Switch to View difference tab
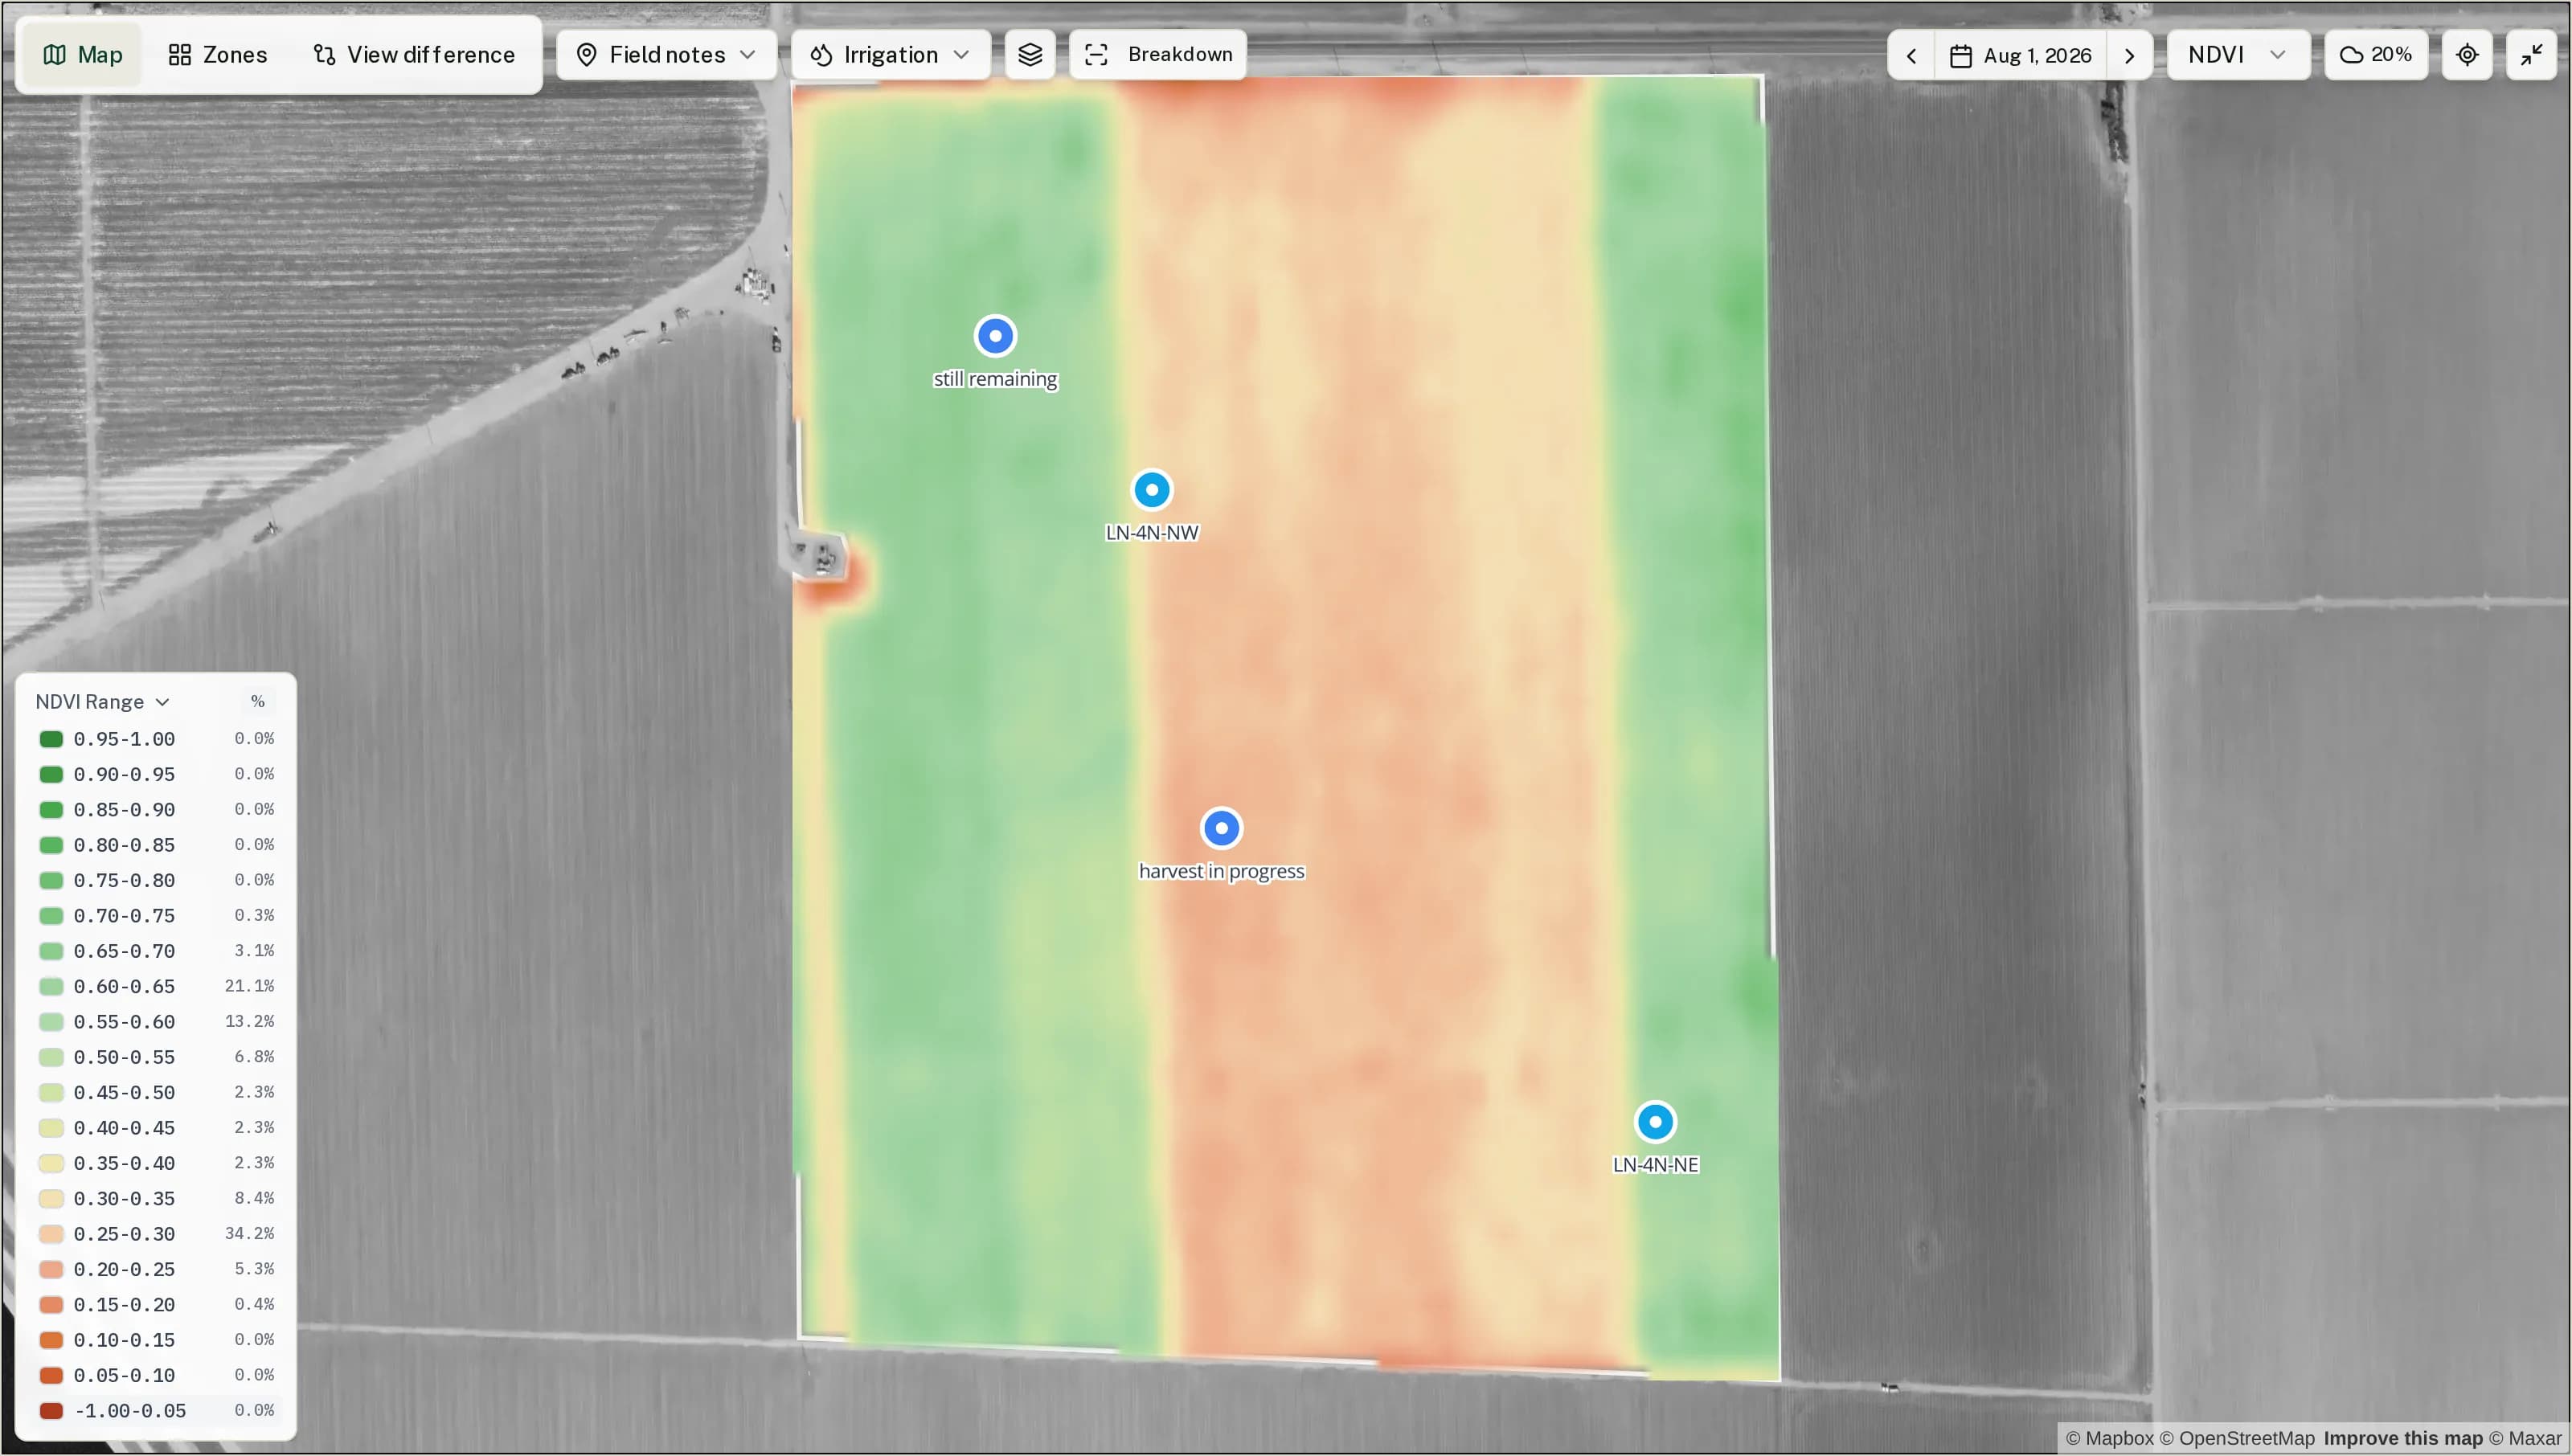This screenshot has width=2572, height=1456. (x=414, y=54)
